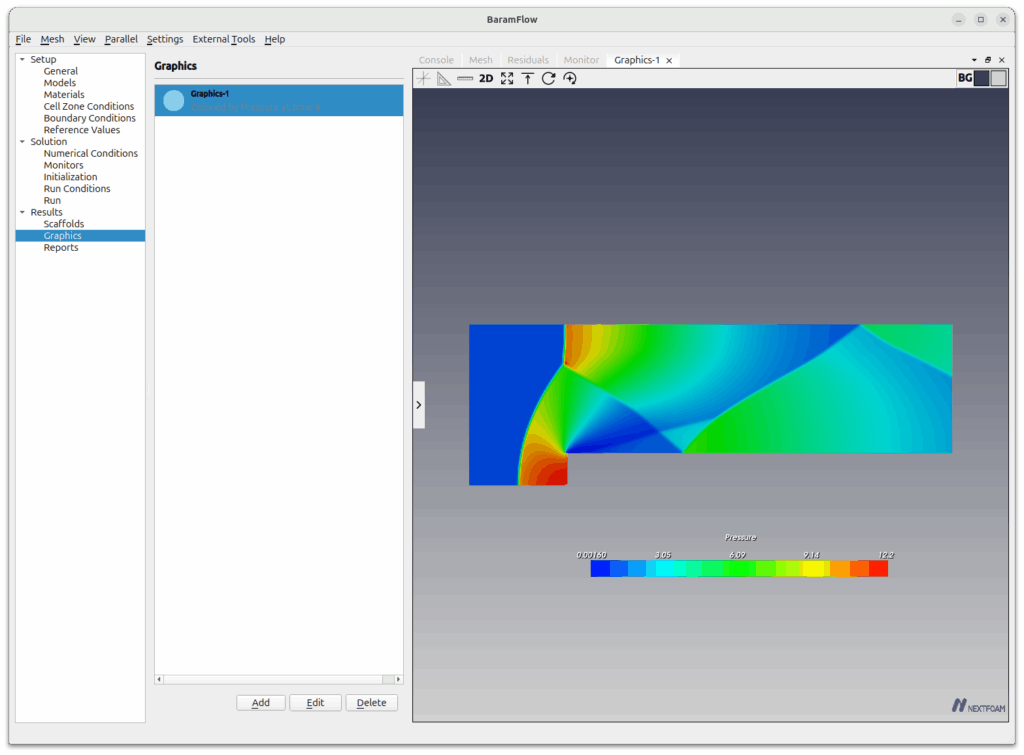Collapse the Solution tree section
Image resolution: width=1024 pixels, height=755 pixels.
point(22,142)
